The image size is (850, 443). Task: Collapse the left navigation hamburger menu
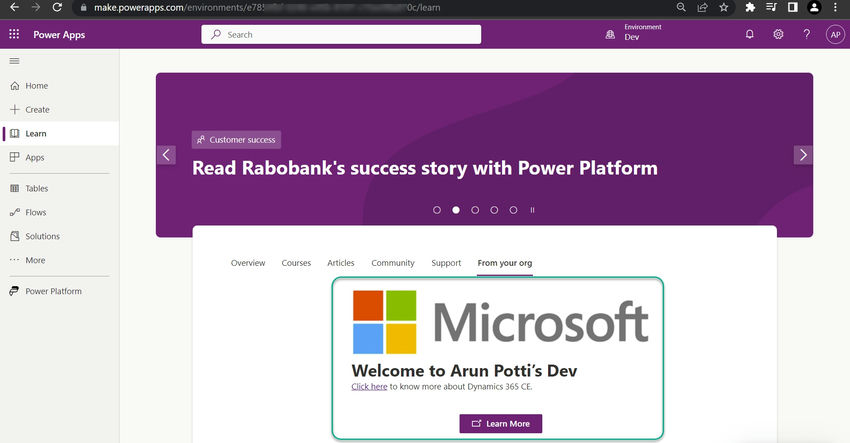click(15, 61)
